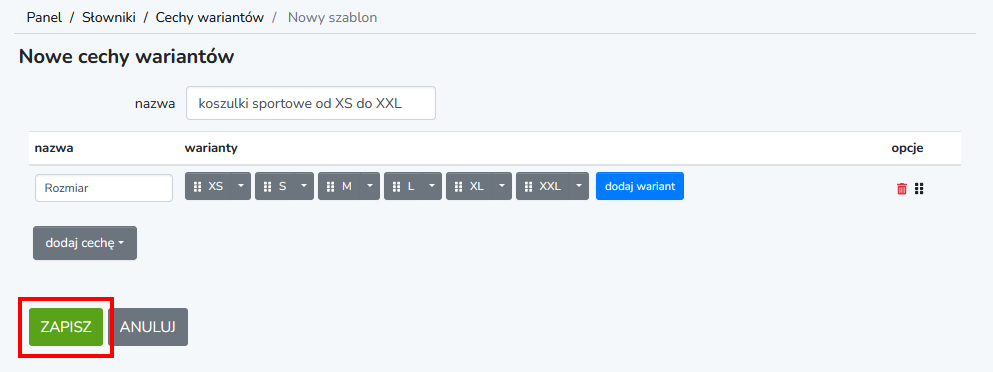The height and width of the screenshot is (372, 993).
Task: Expand the dodaj cechę dropdown
Action: point(85,243)
